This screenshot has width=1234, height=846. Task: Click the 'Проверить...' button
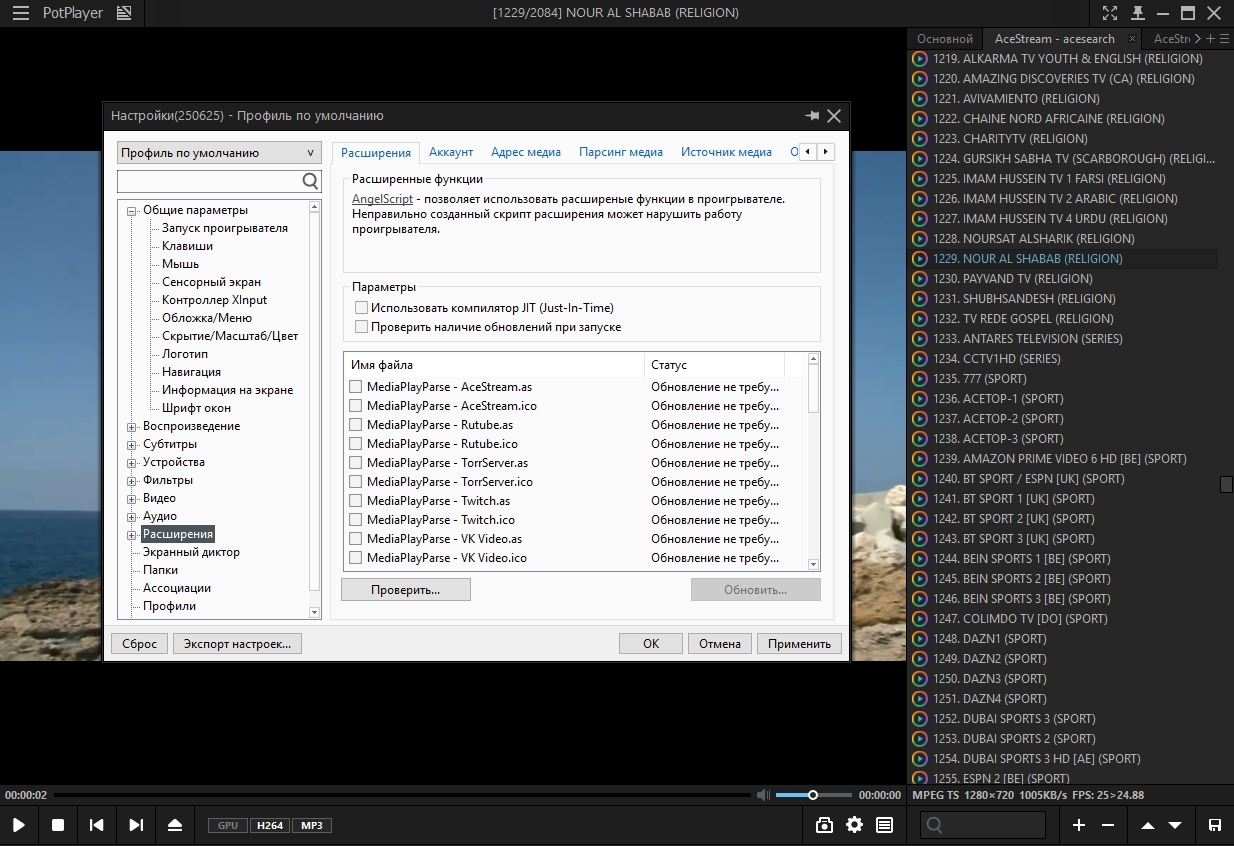click(x=406, y=590)
